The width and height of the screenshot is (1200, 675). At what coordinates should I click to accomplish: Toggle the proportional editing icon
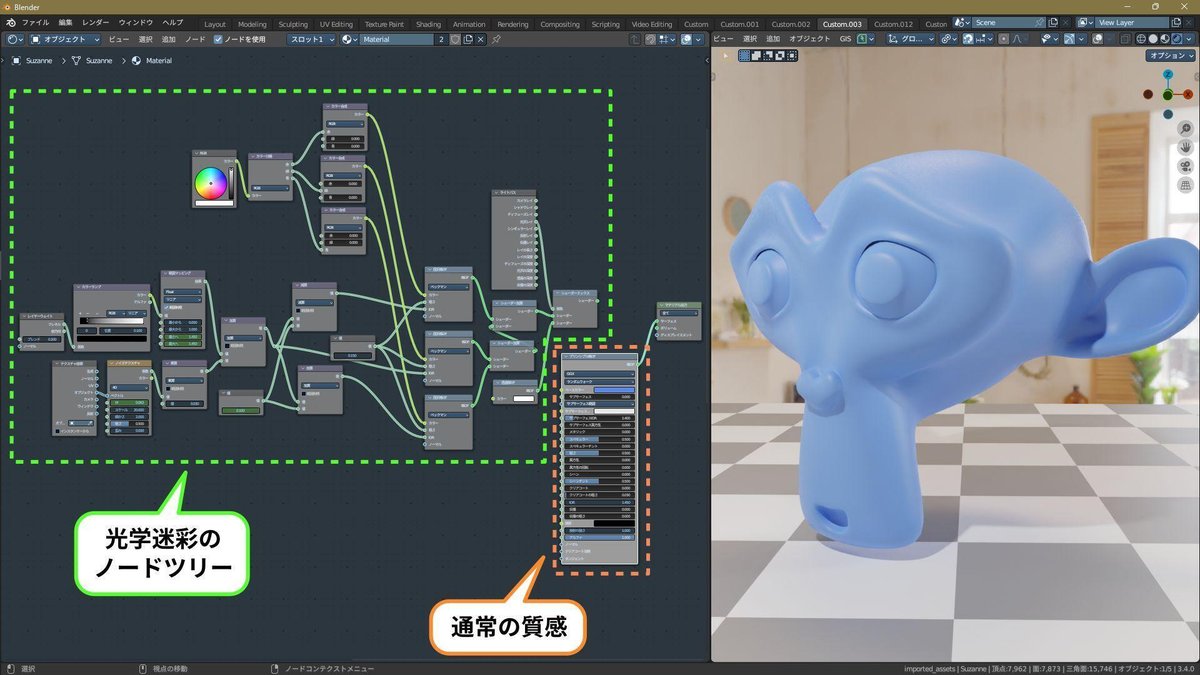coord(1004,39)
